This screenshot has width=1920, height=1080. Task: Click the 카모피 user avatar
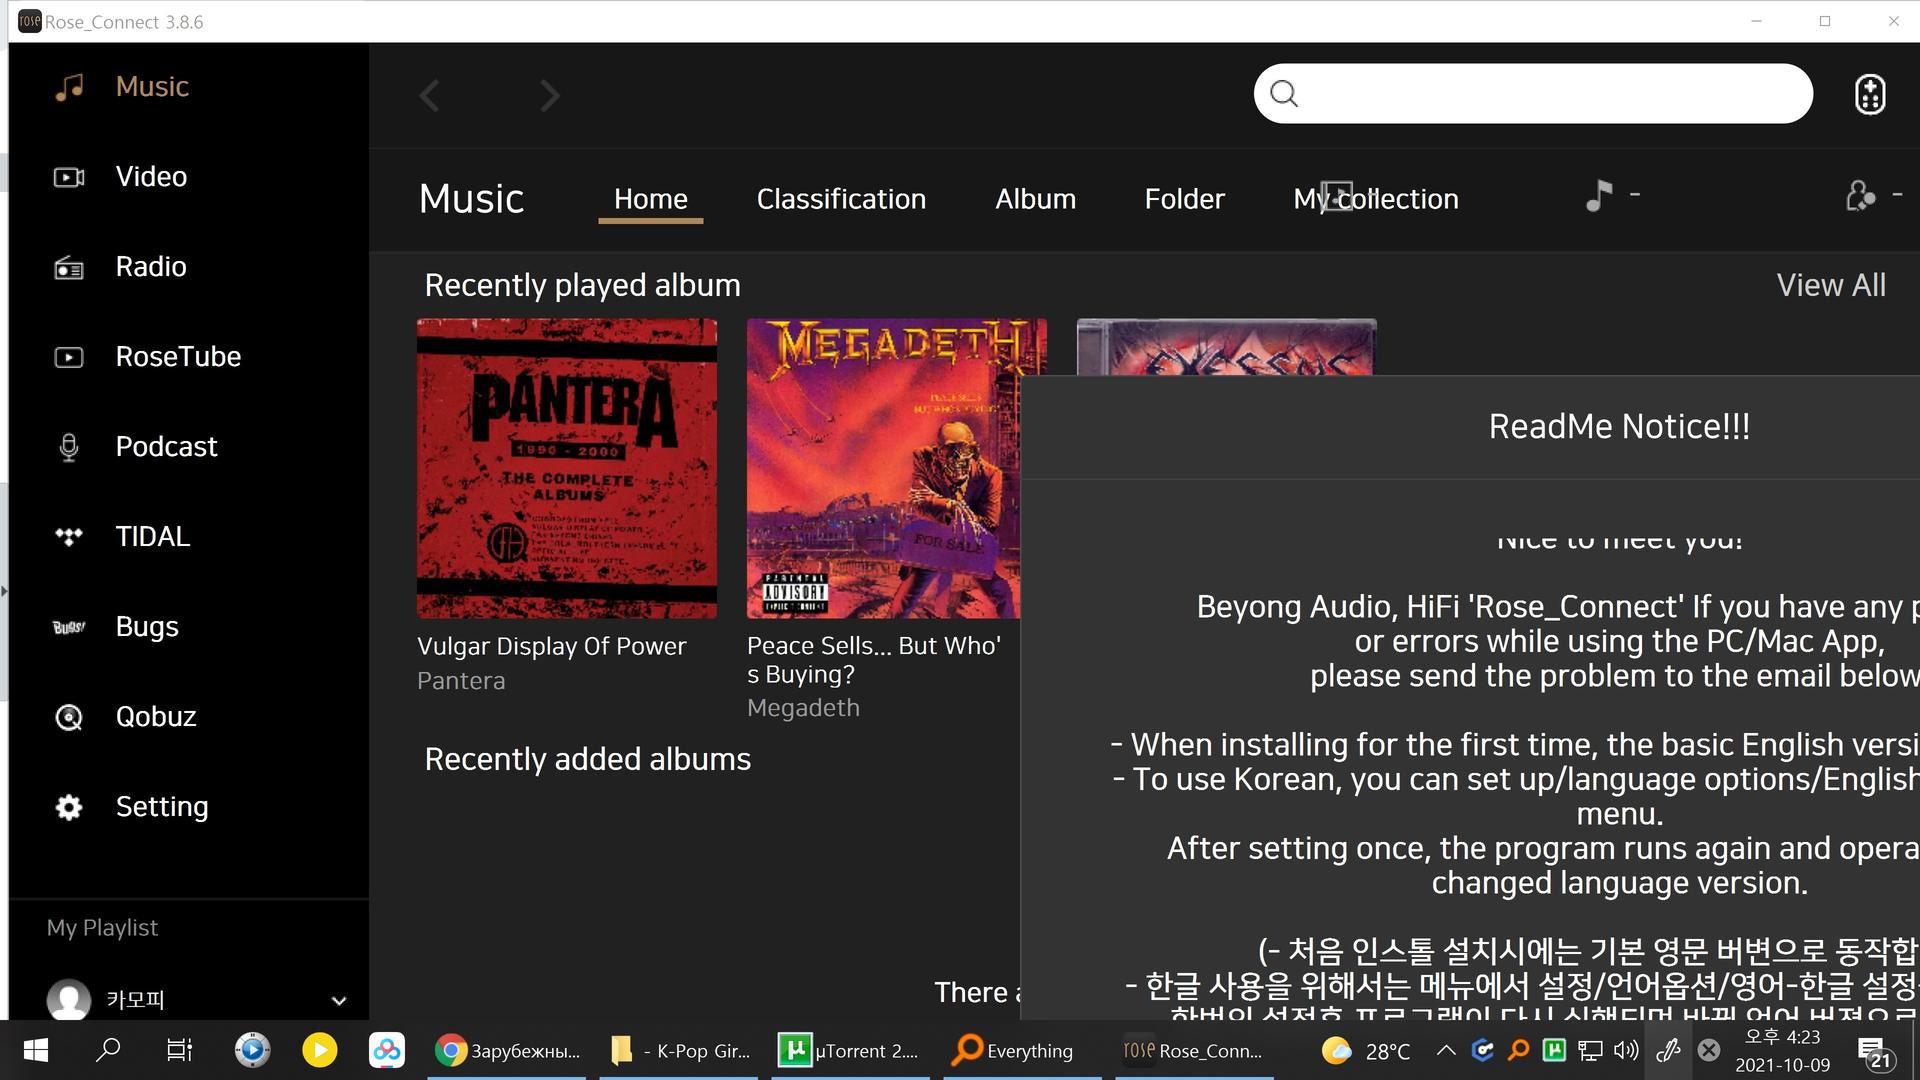point(69,999)
